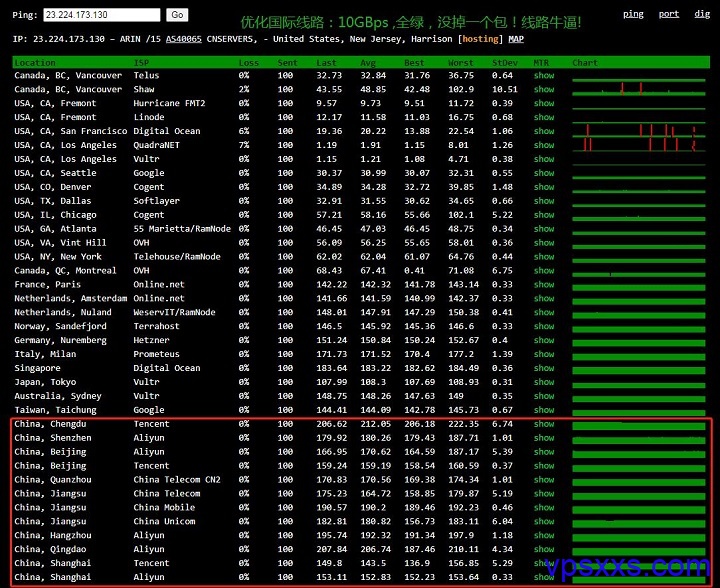Show MTR for Norway Sandefjord row
The image size is (720, 588).
[544, 326]
